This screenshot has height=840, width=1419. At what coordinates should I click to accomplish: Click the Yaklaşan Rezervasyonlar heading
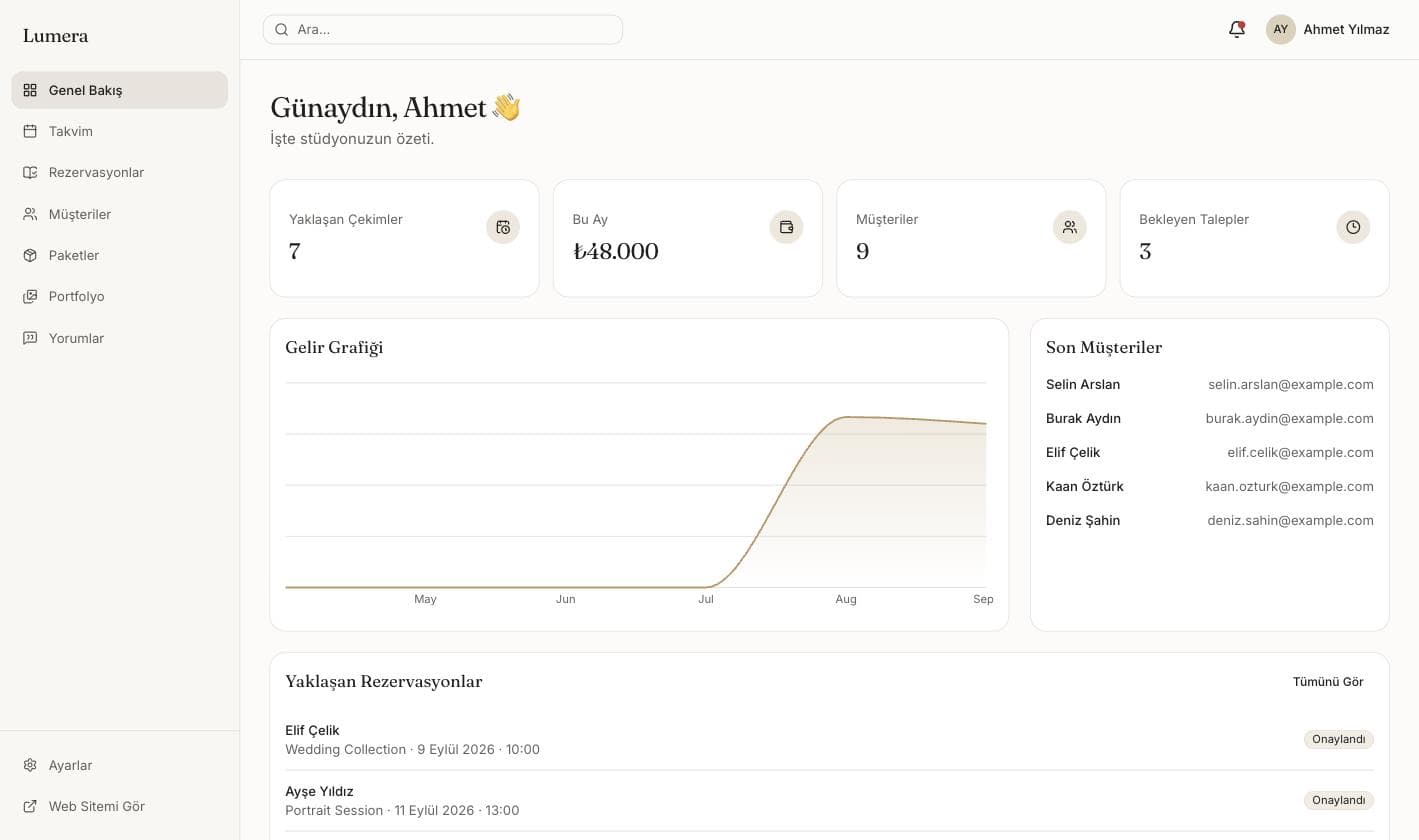coord(384,682)
